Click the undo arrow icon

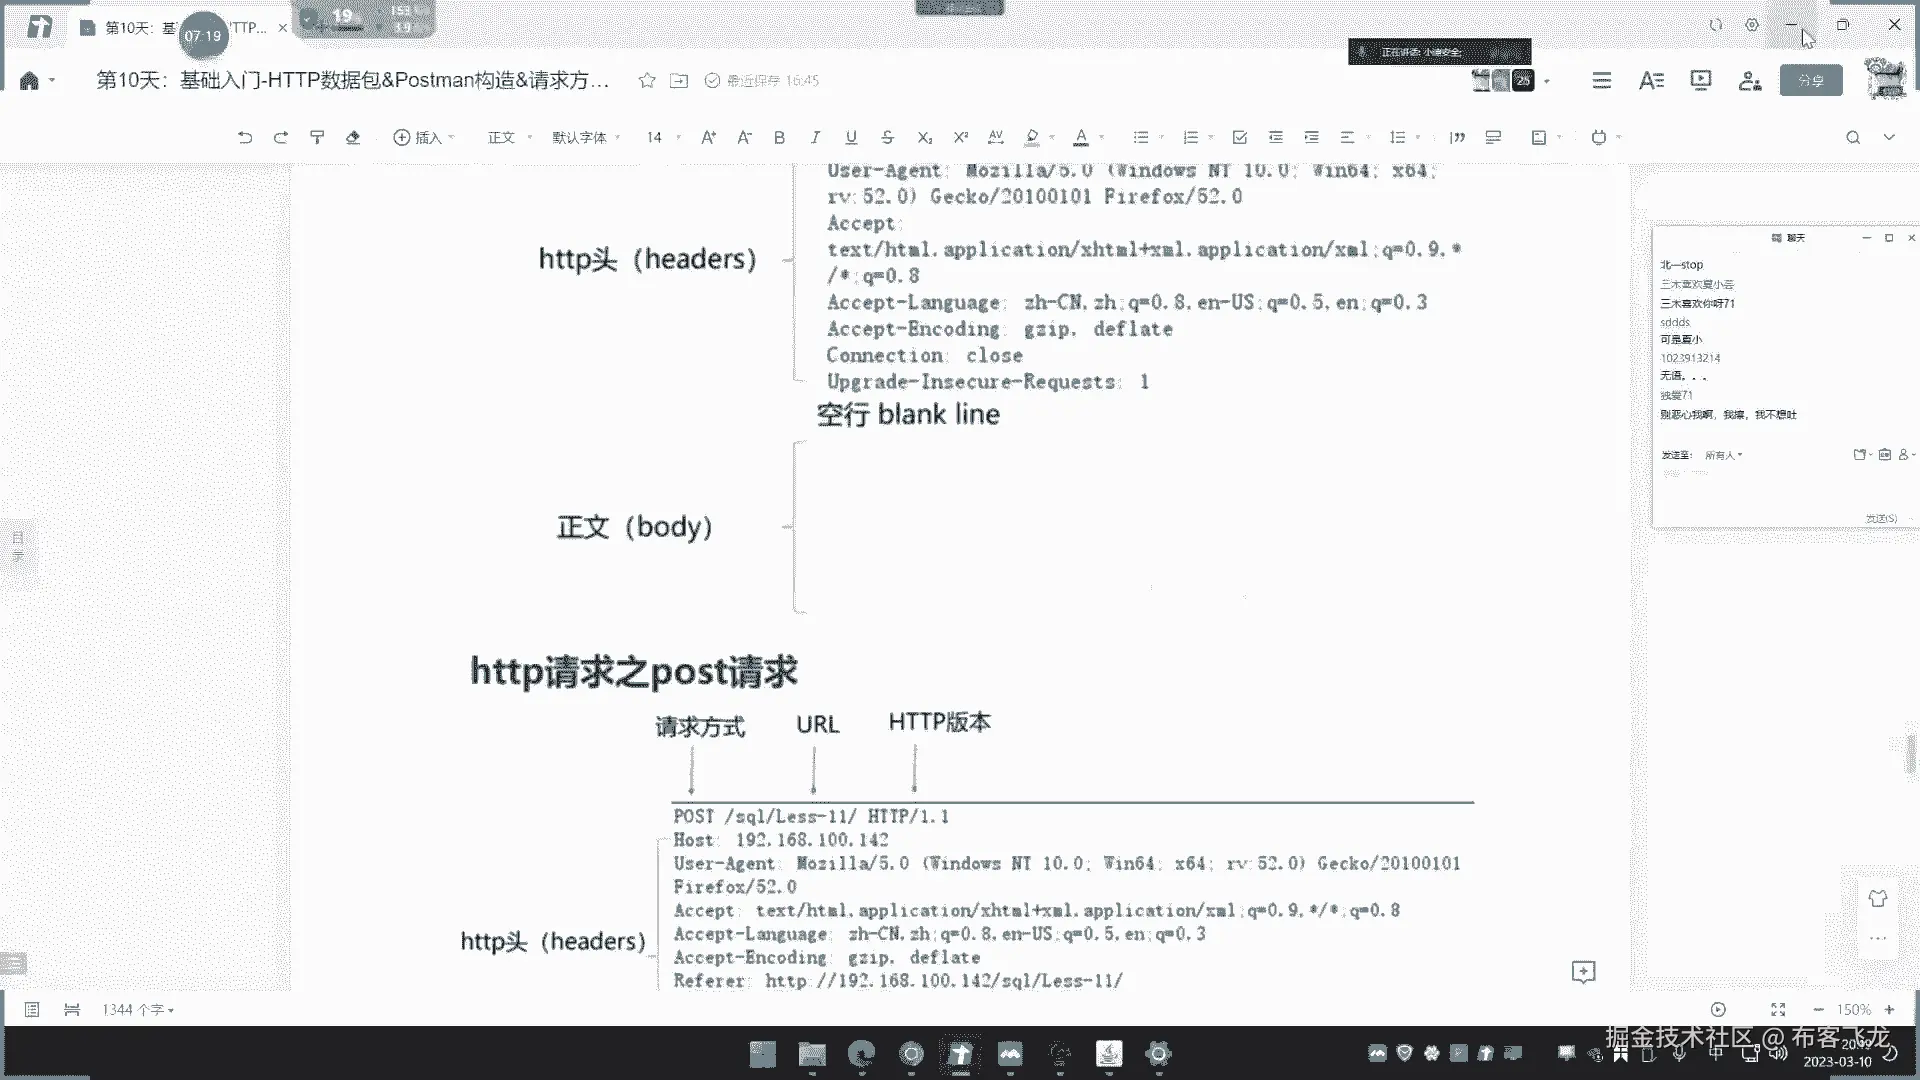pos(245,137)
